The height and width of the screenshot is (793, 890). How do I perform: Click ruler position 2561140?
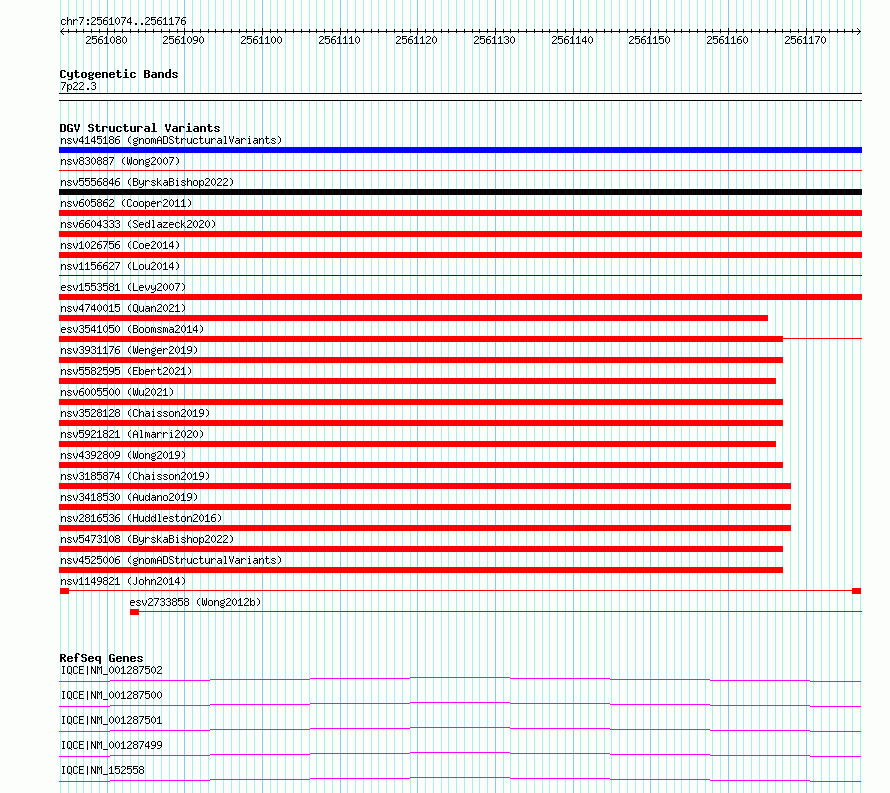tap(572, 40)
